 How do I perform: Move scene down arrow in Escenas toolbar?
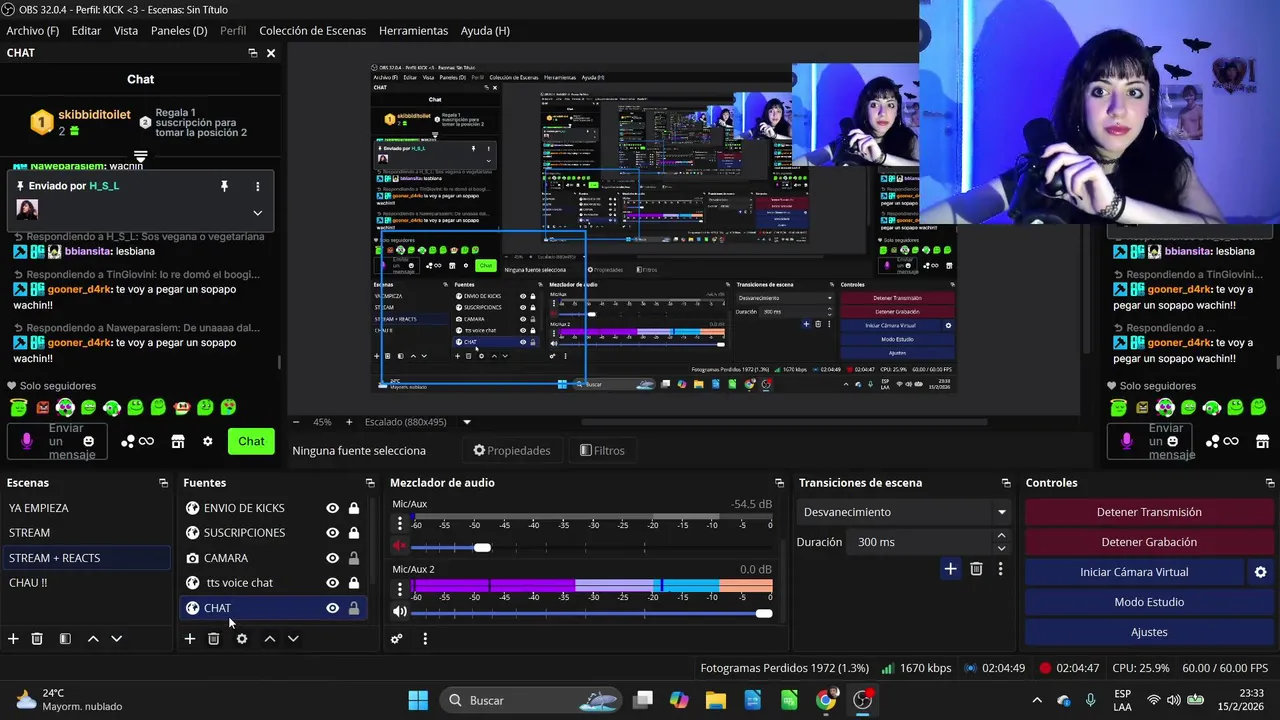(116, 639)
